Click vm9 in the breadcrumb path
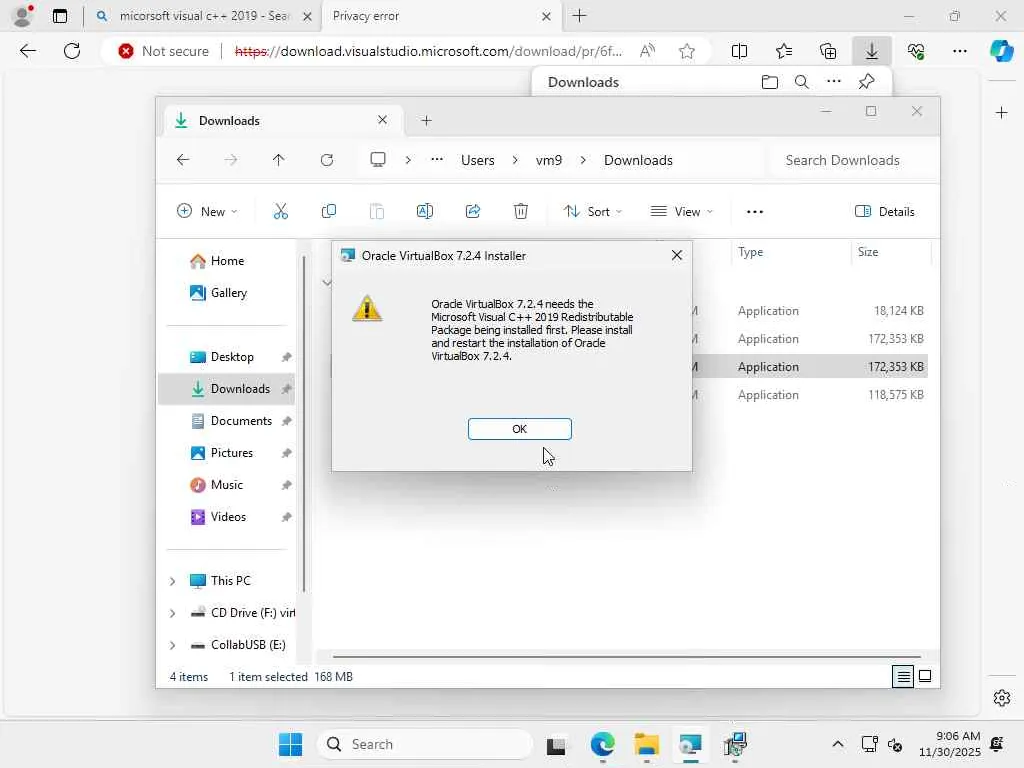1024x768 pixels. tap(549, 160)
